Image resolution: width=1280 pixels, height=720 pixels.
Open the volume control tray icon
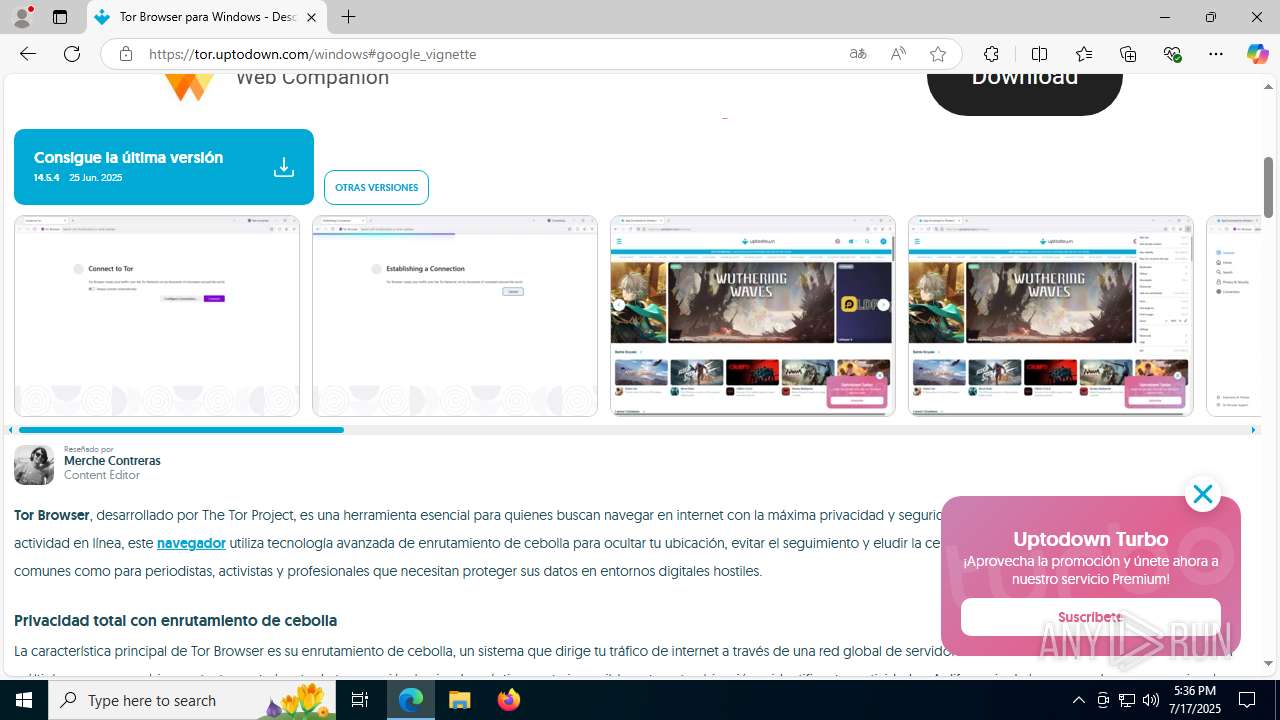(x=1151, y=700)
